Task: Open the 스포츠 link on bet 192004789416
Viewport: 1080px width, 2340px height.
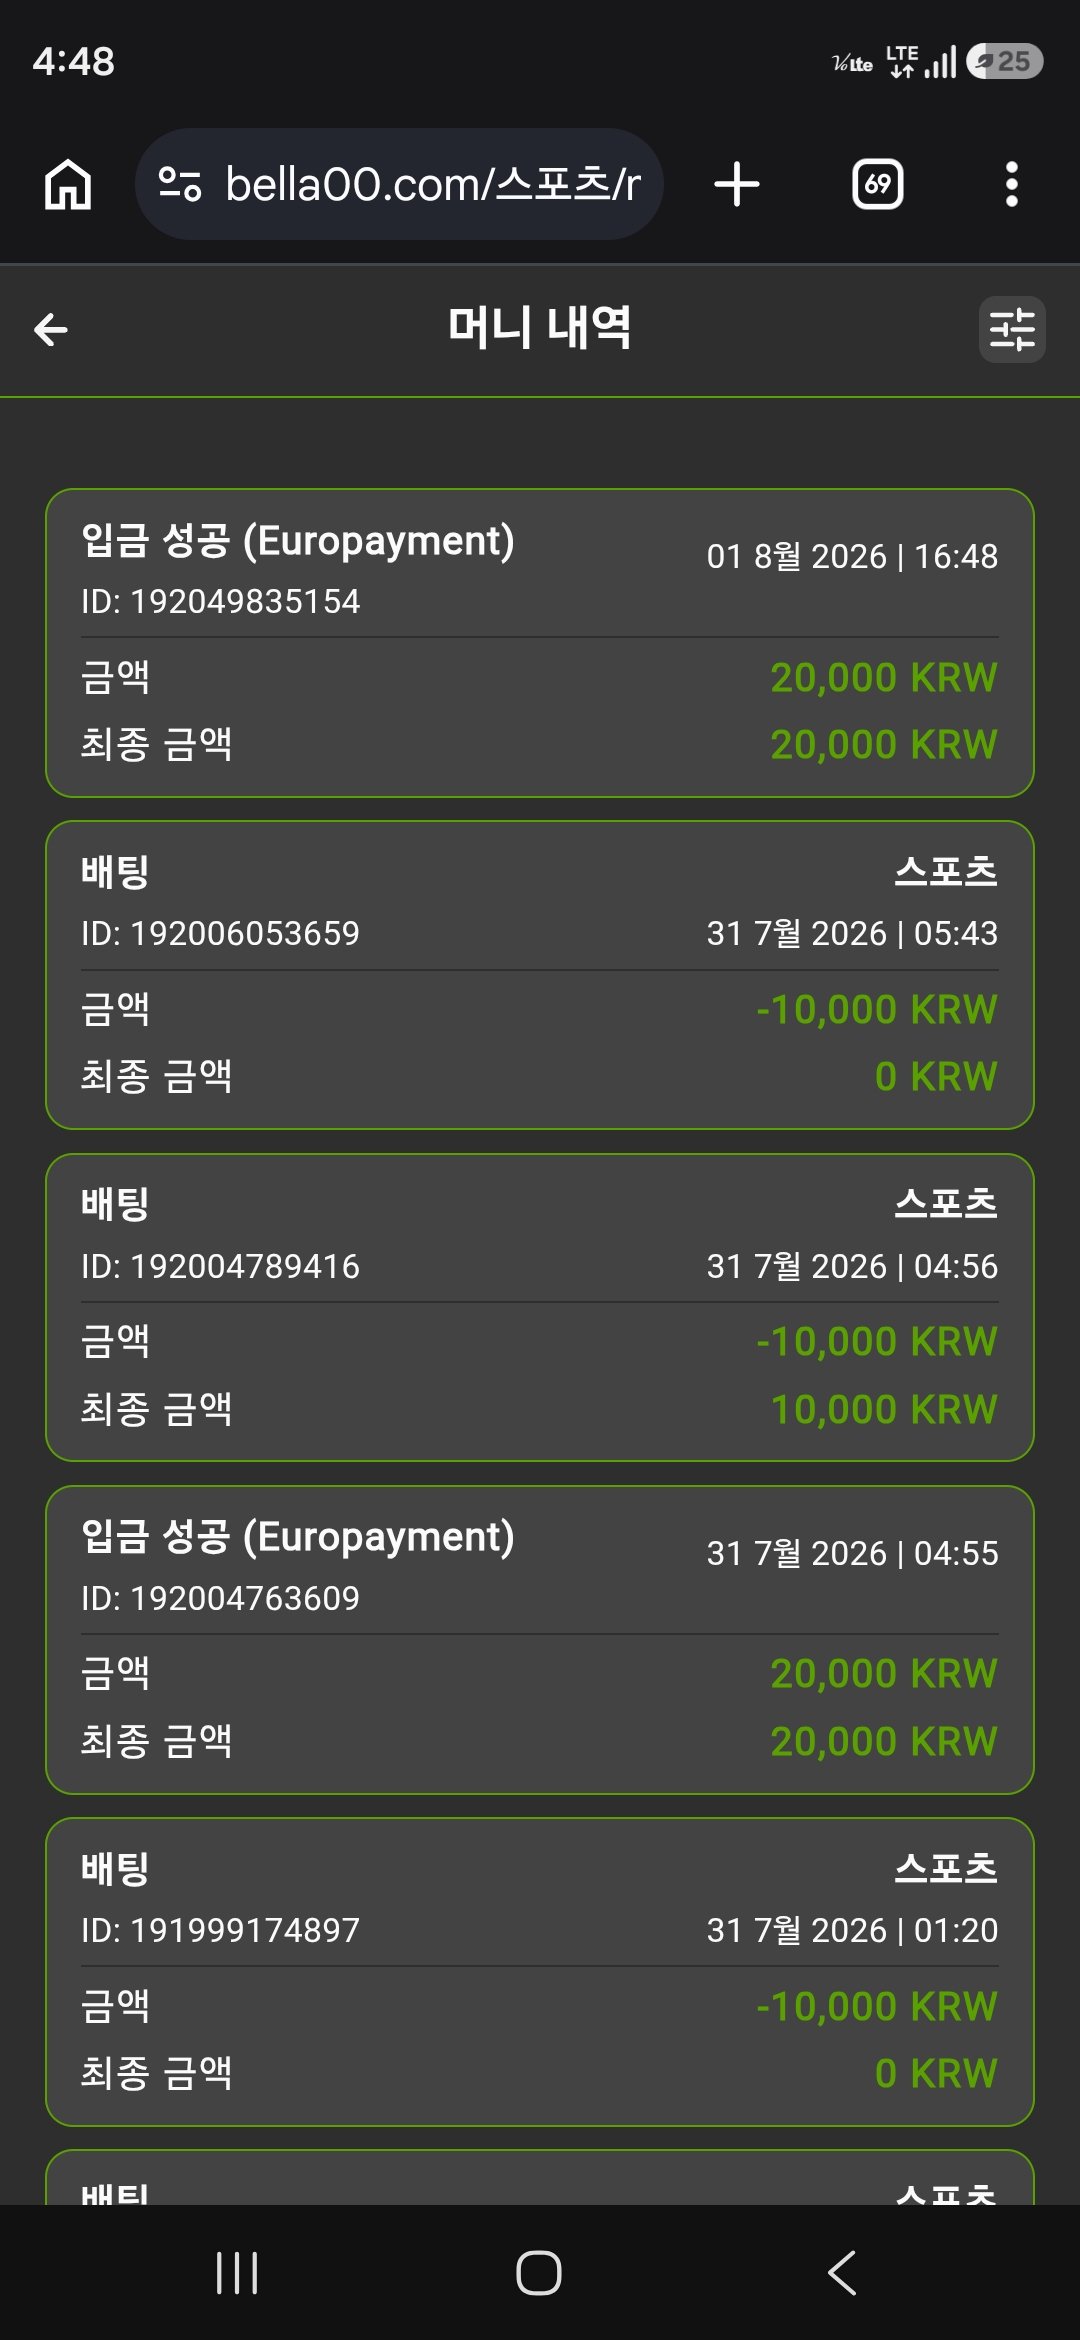Action: pyautogui.click(x=946, y=1204)
